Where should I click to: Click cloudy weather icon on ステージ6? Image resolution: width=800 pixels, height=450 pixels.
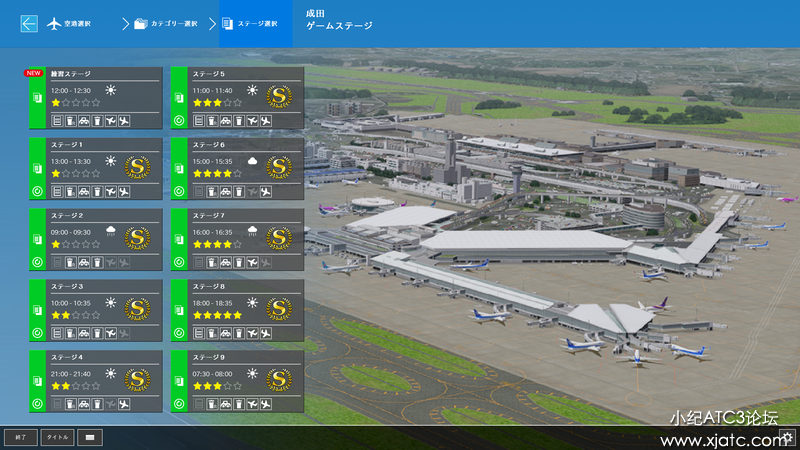point(252,161)
